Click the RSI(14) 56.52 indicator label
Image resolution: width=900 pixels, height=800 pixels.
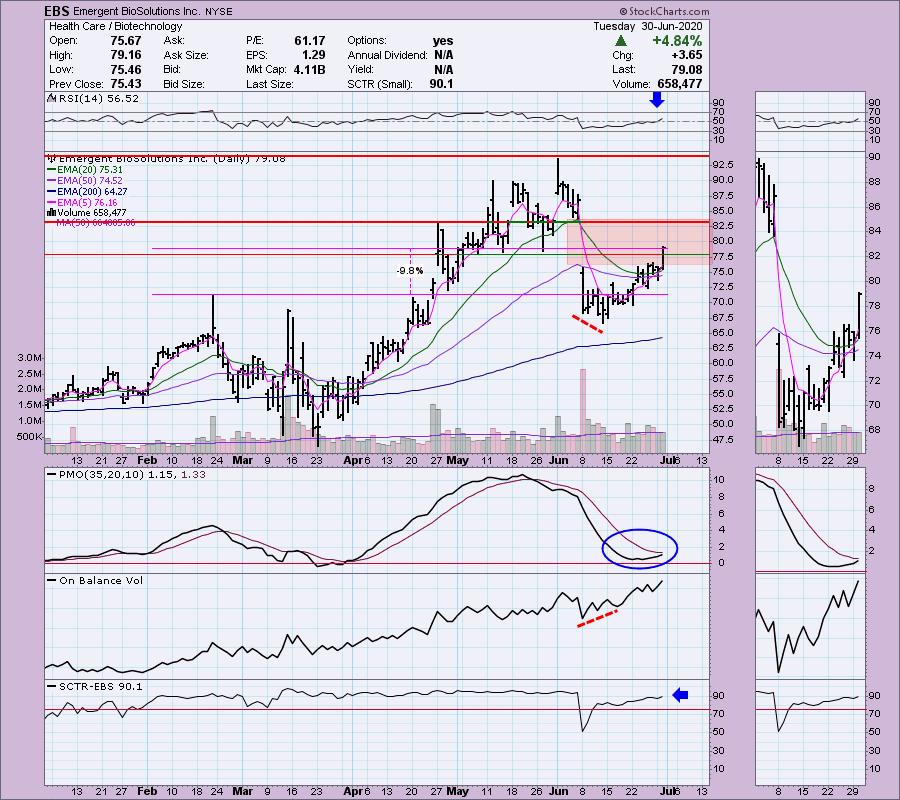pyautogui.click(x=95, y=99)
